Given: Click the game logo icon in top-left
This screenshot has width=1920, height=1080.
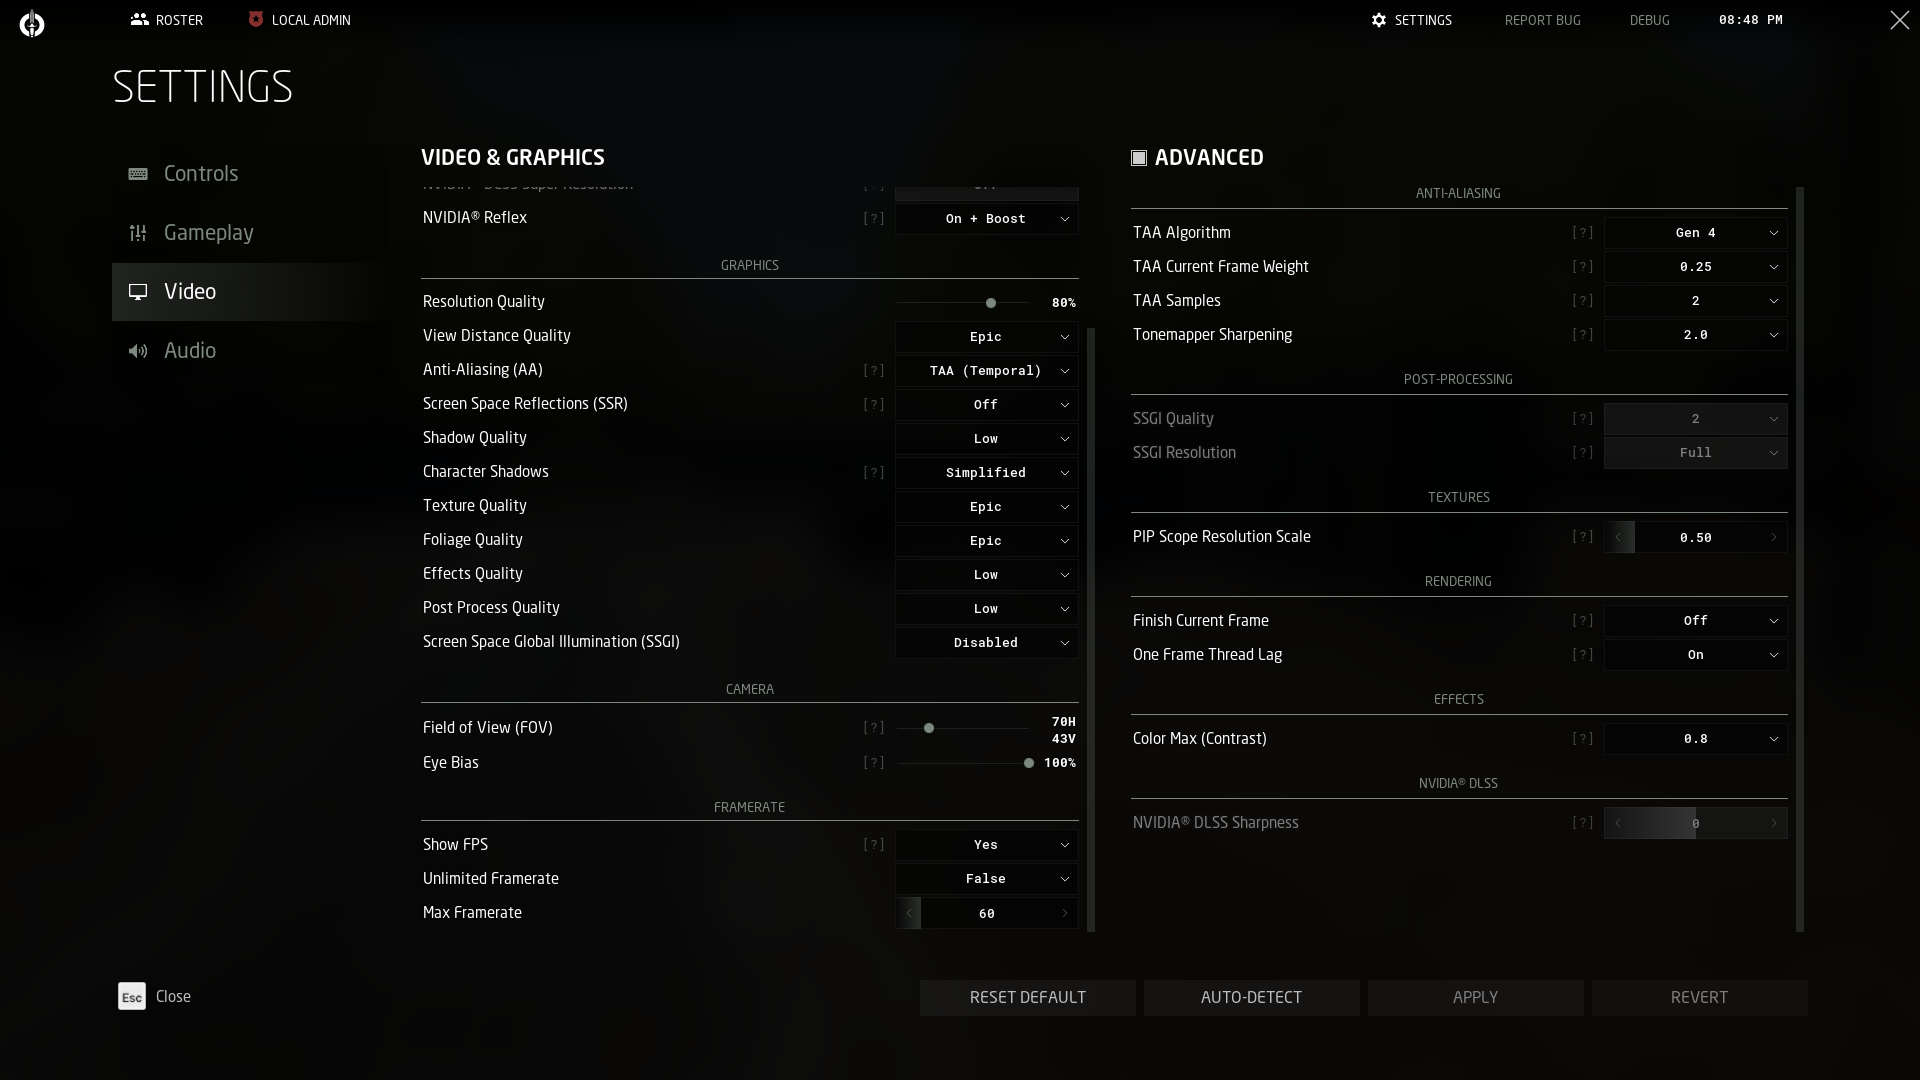Looking at the screenshot, I should point(32,23).
